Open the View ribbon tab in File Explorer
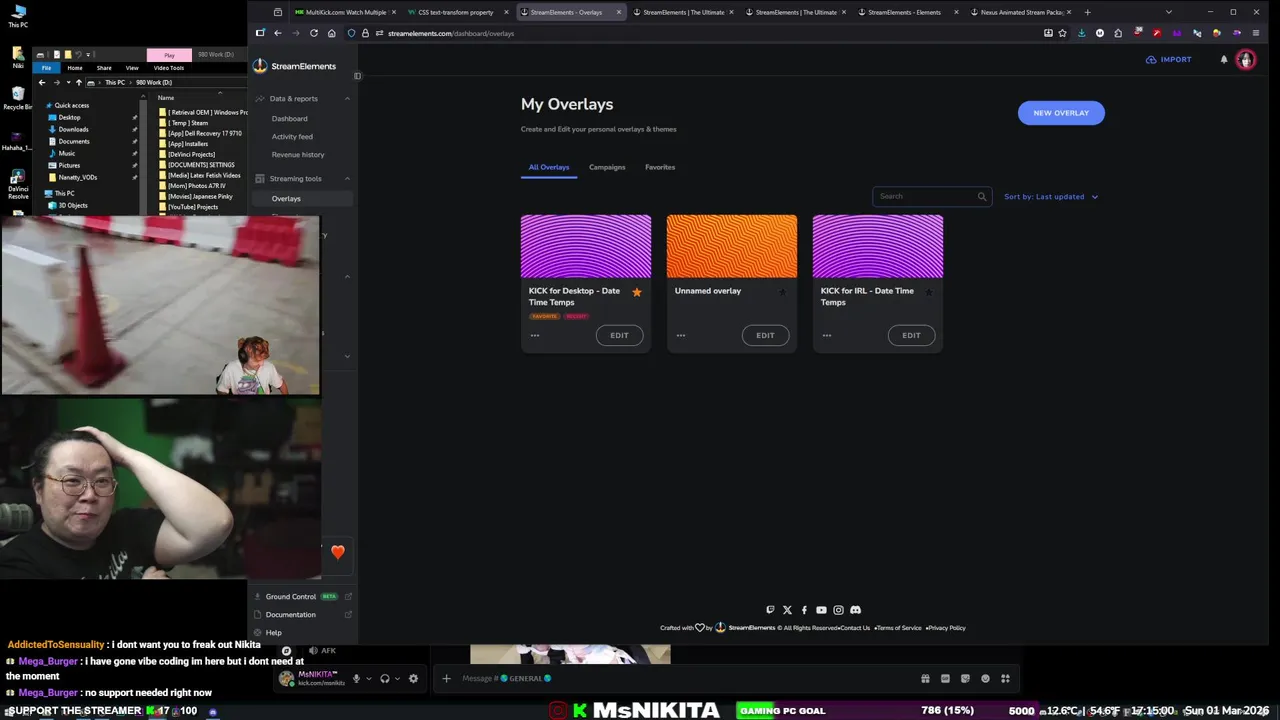 click(132, 68)
